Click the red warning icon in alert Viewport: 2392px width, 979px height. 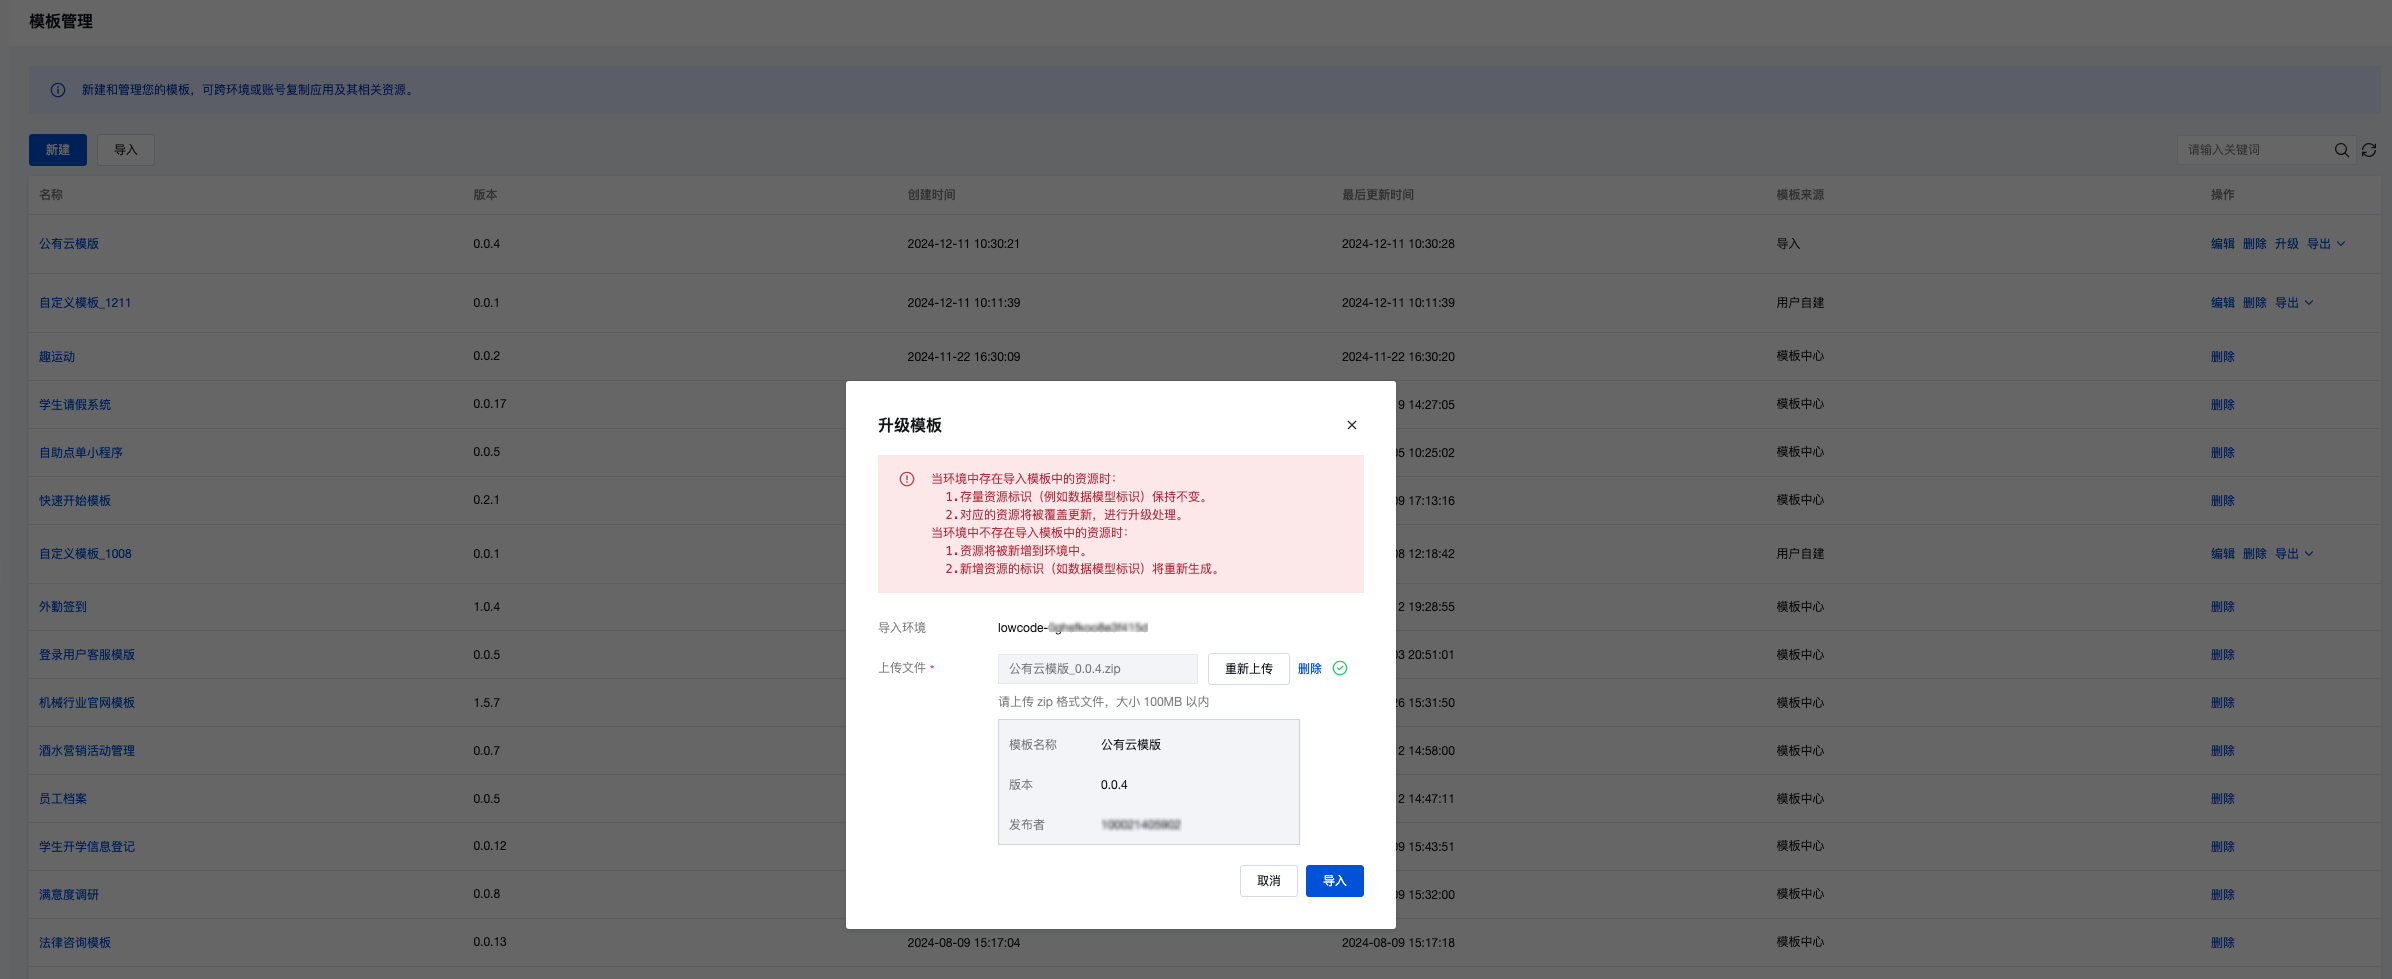906,479
